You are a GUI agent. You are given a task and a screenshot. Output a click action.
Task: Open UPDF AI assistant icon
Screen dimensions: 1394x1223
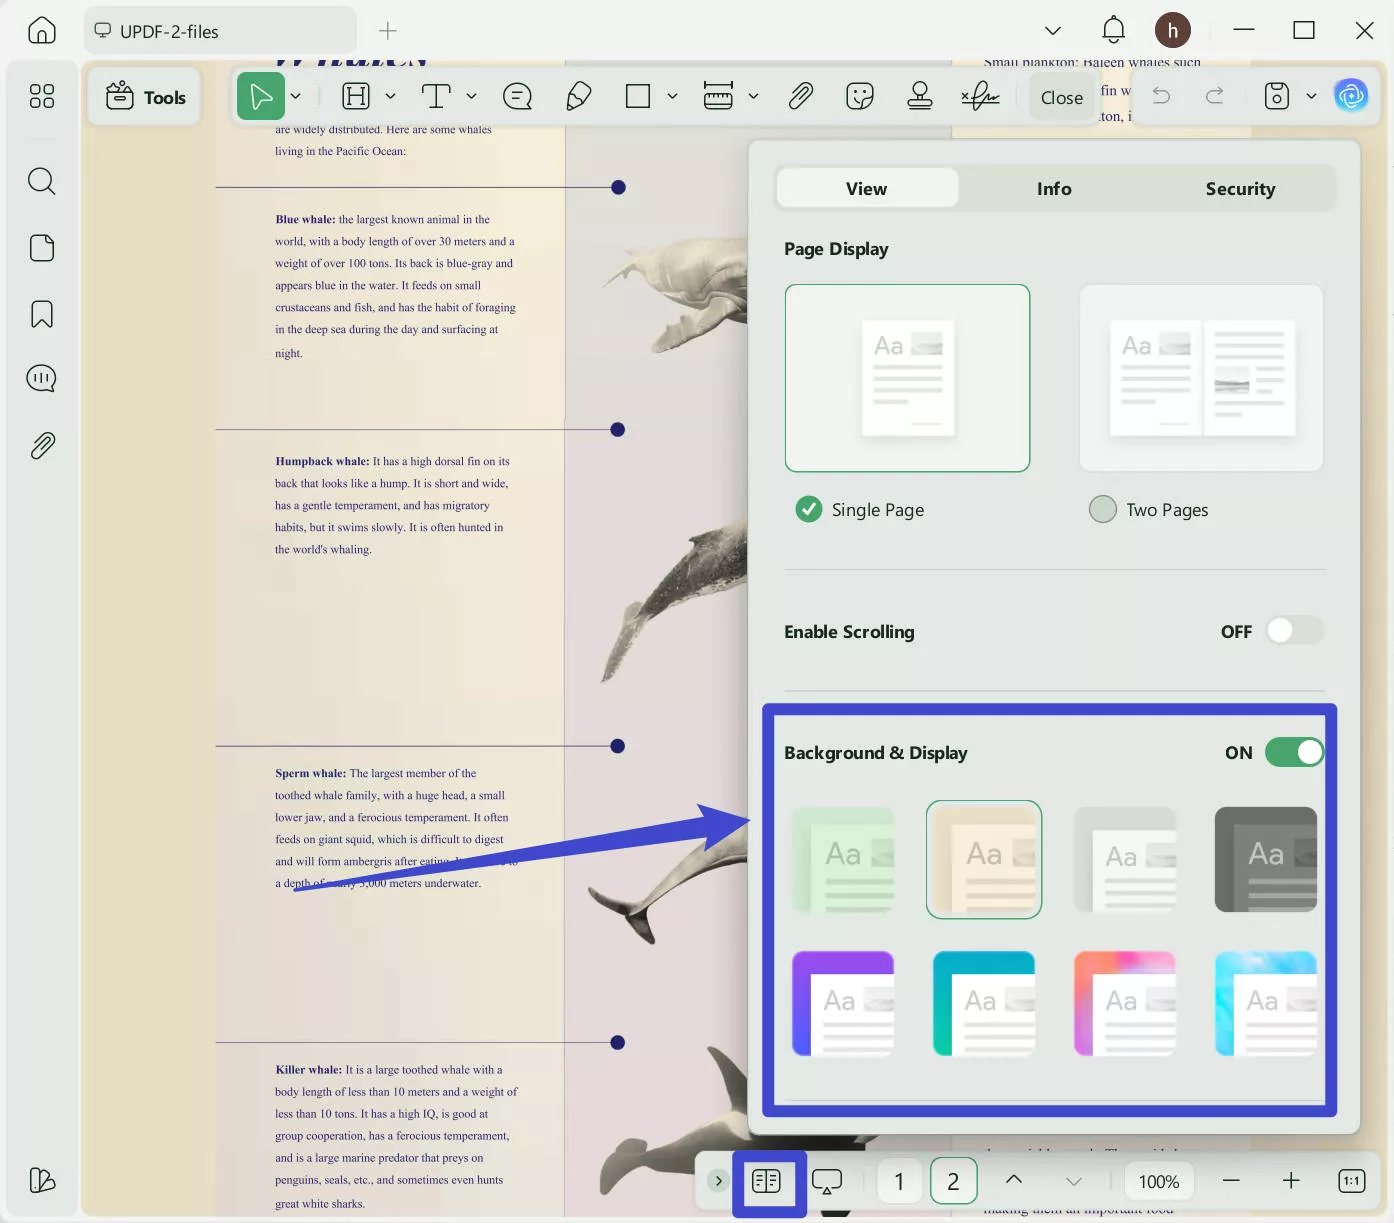pos(1351,96)
